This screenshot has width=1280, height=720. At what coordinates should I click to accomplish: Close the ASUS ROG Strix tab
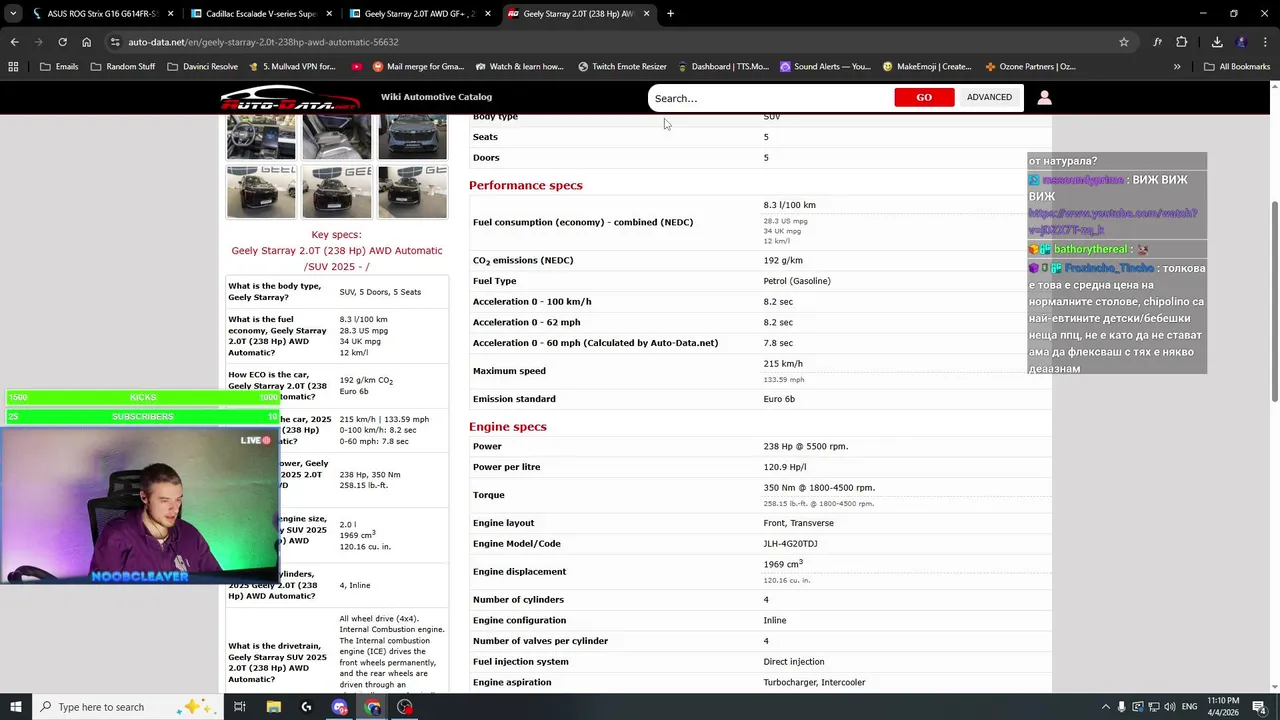[x=170, y=14]
